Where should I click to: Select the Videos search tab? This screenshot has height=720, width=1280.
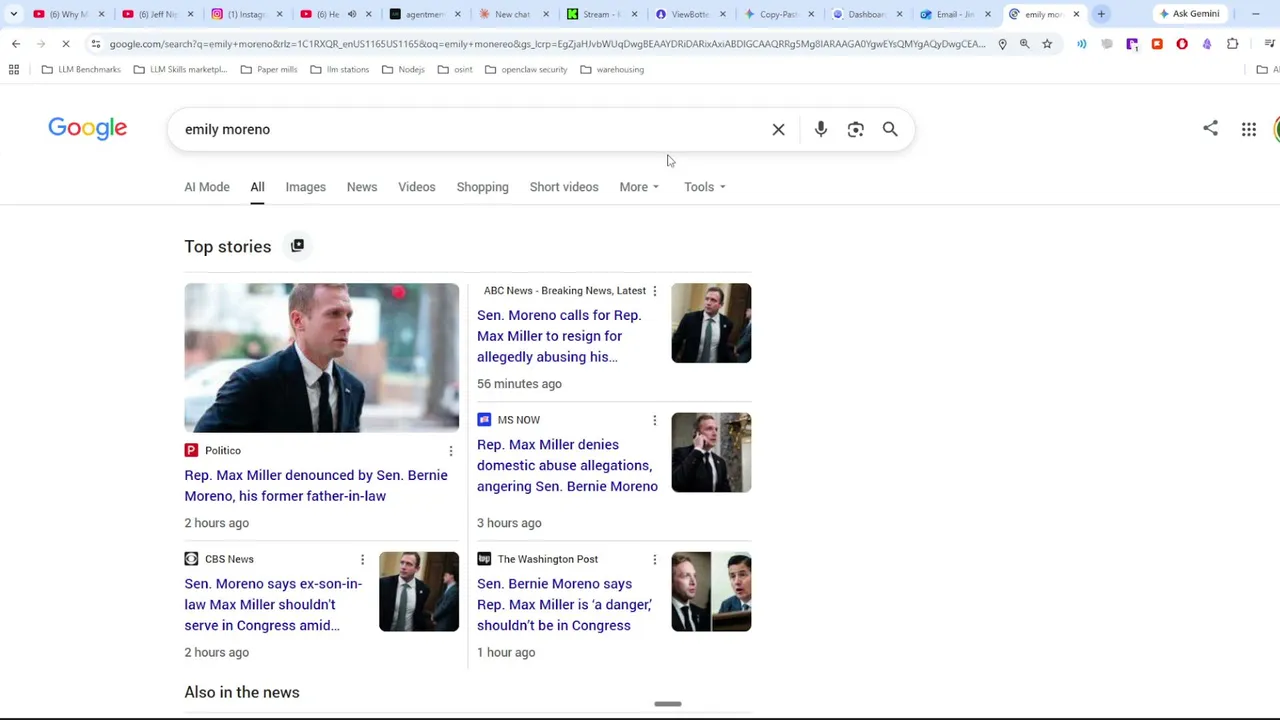point(417,187)
